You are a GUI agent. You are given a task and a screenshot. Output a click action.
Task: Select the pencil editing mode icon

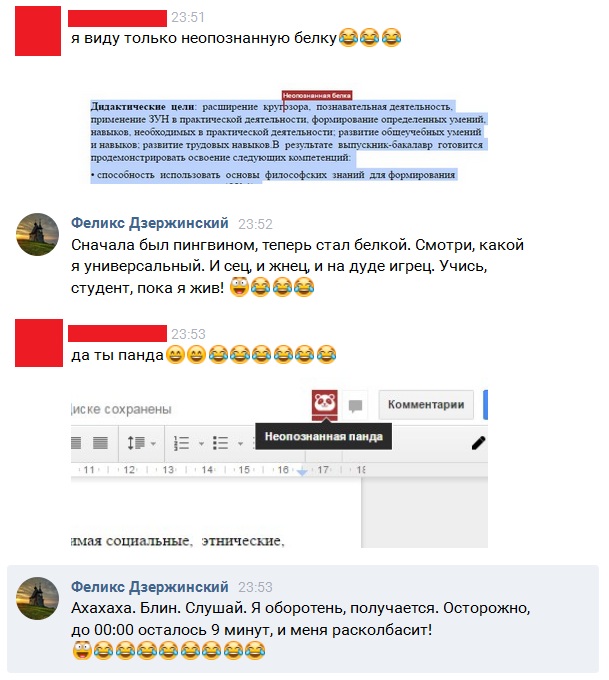[x=478, y=443]
